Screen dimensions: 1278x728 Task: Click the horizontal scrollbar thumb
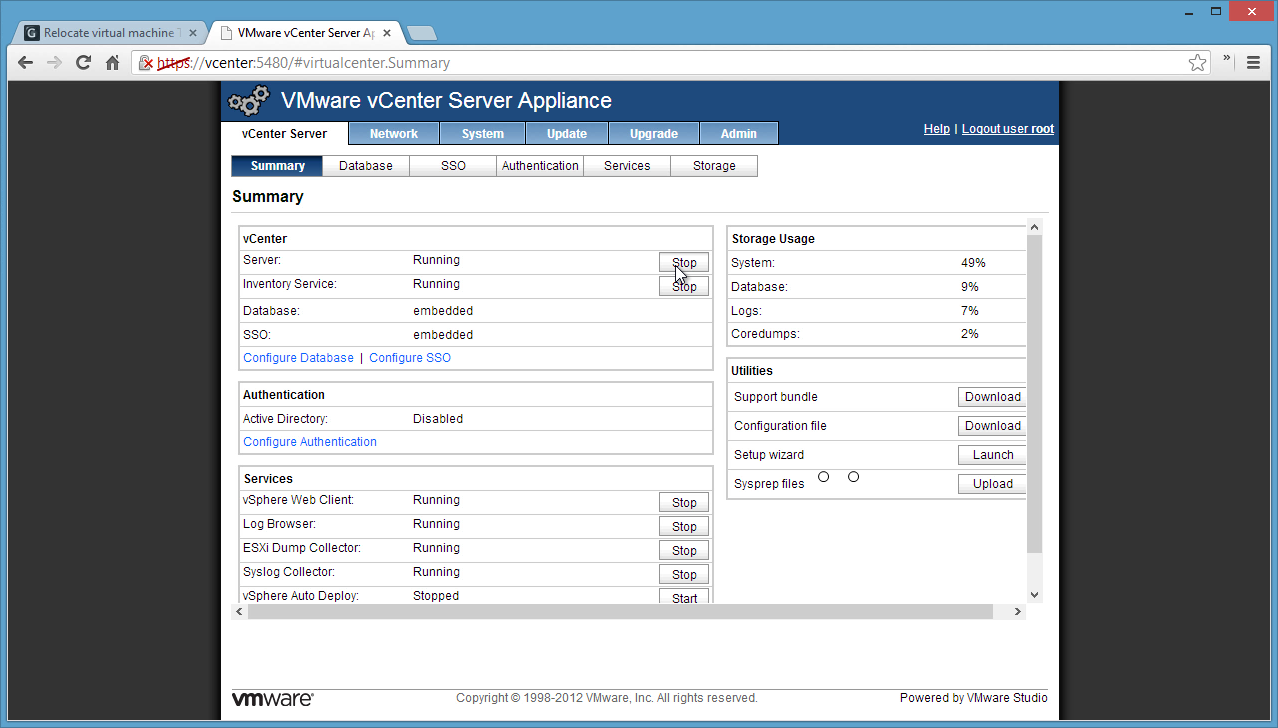click(620, 611)
